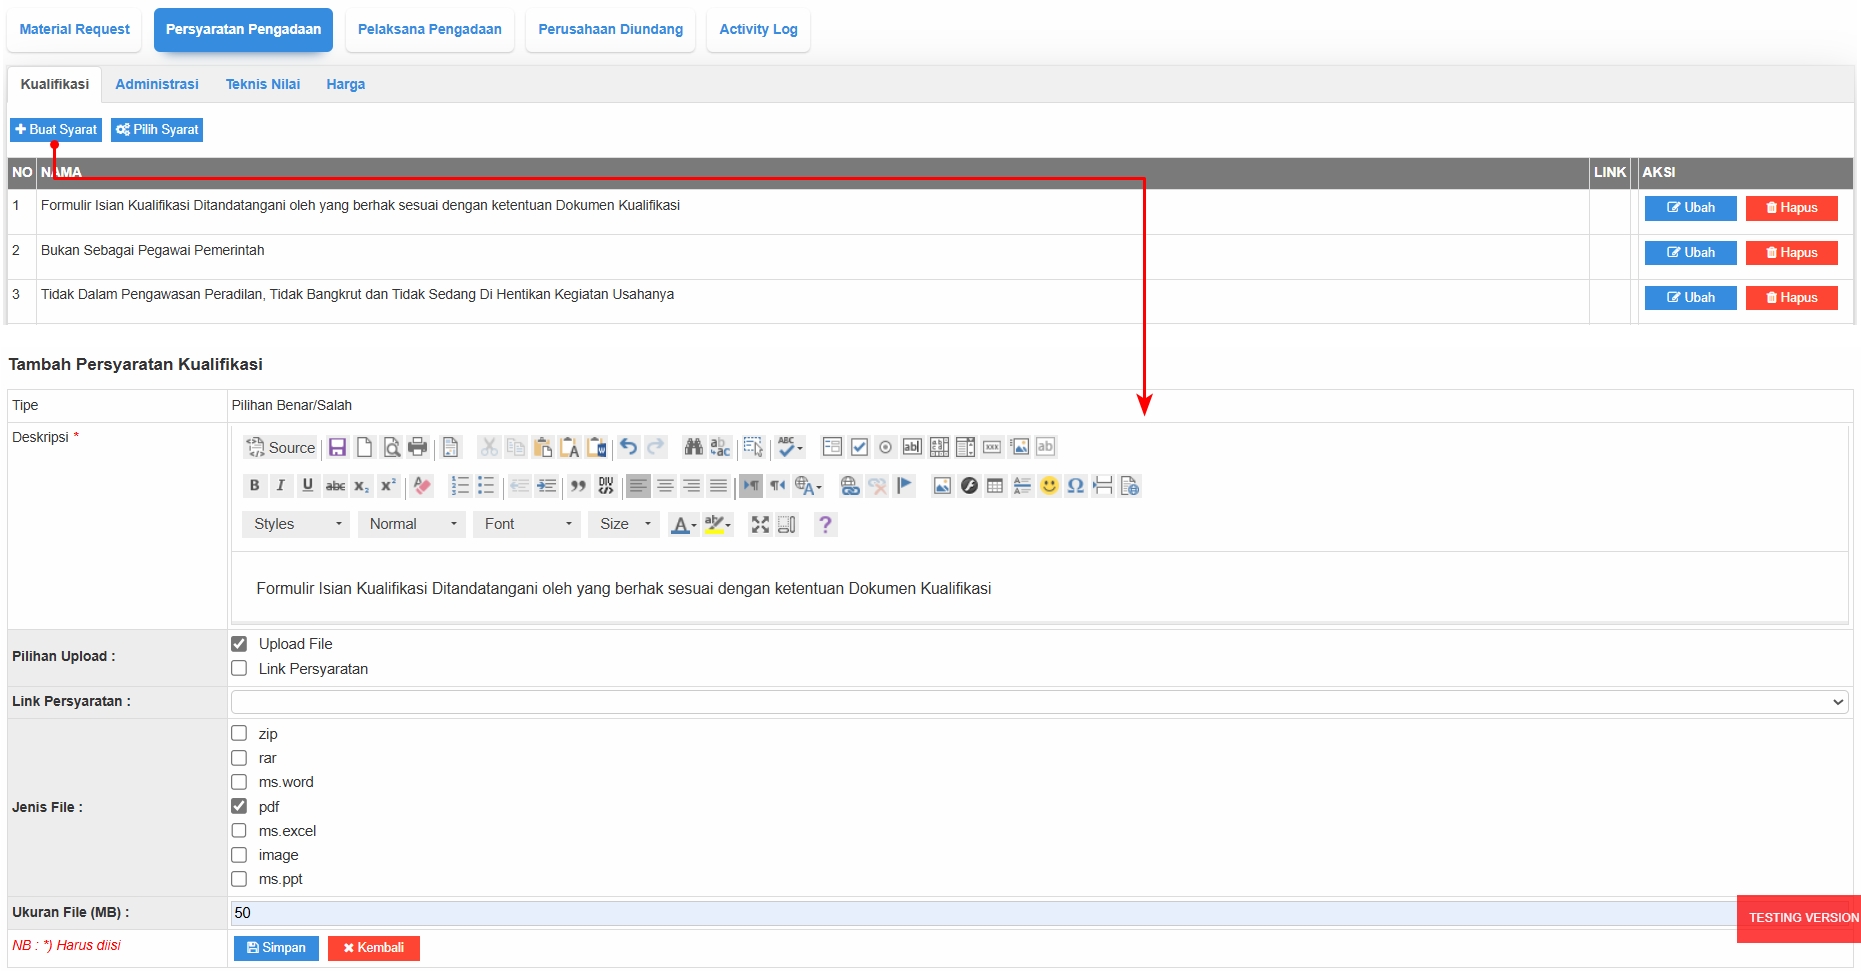Open the text color picker
Screen dimensions: 1861x971
click(683, 525)
